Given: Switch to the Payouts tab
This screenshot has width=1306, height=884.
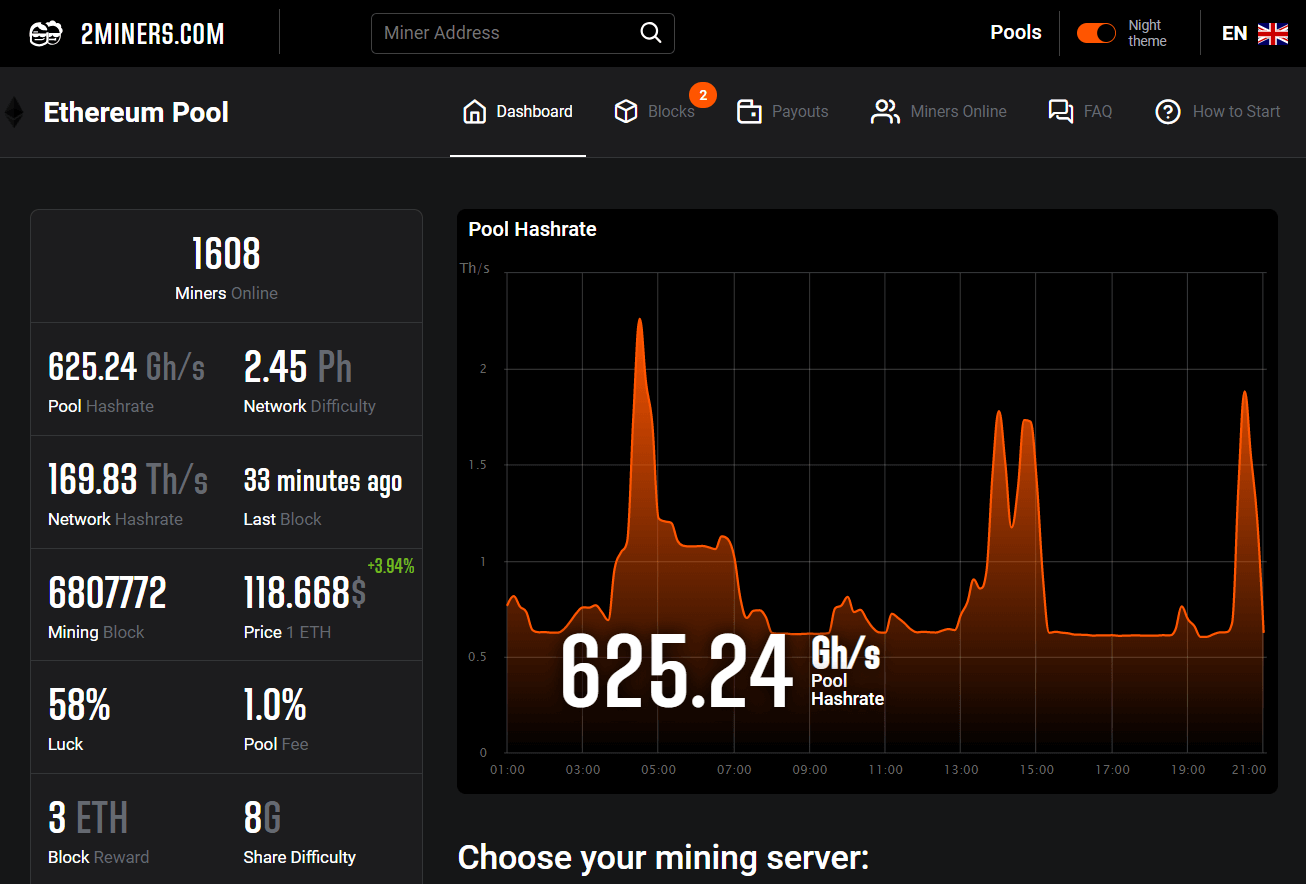Looking at the screenshot, I should pos(800,111).
